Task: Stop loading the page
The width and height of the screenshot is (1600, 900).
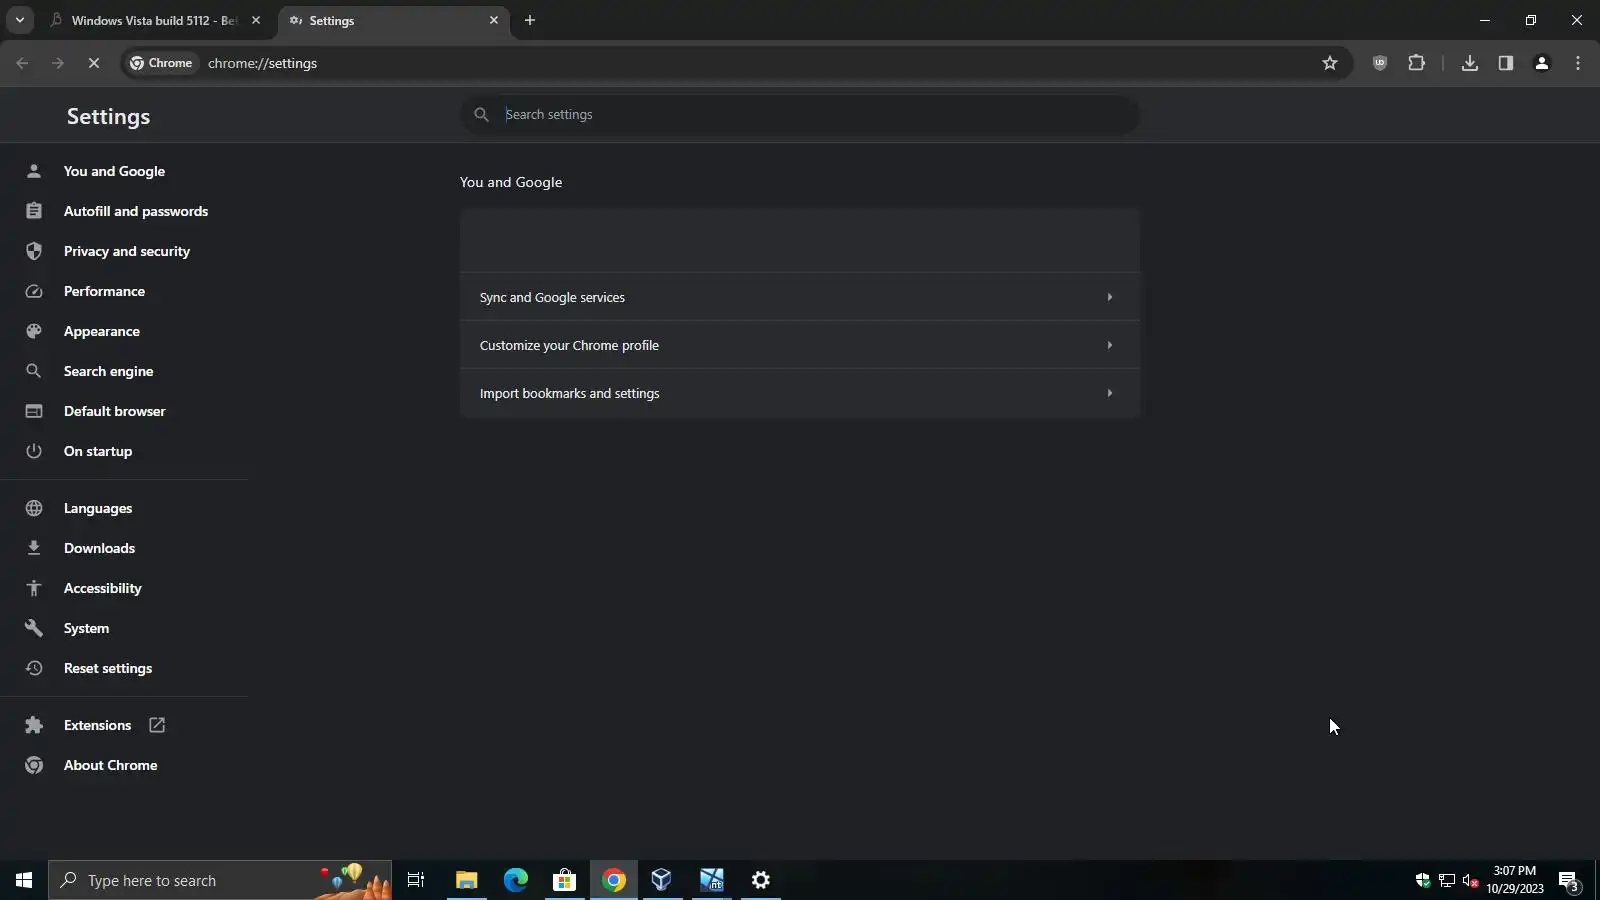Action: click(x=94, y=63)
